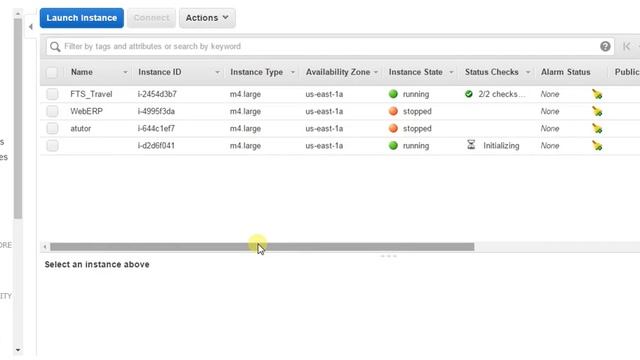Click the horizontal scrollbar thumb
Image resolution: width=640 pixels, height=360 pixels.
[262, 247]
